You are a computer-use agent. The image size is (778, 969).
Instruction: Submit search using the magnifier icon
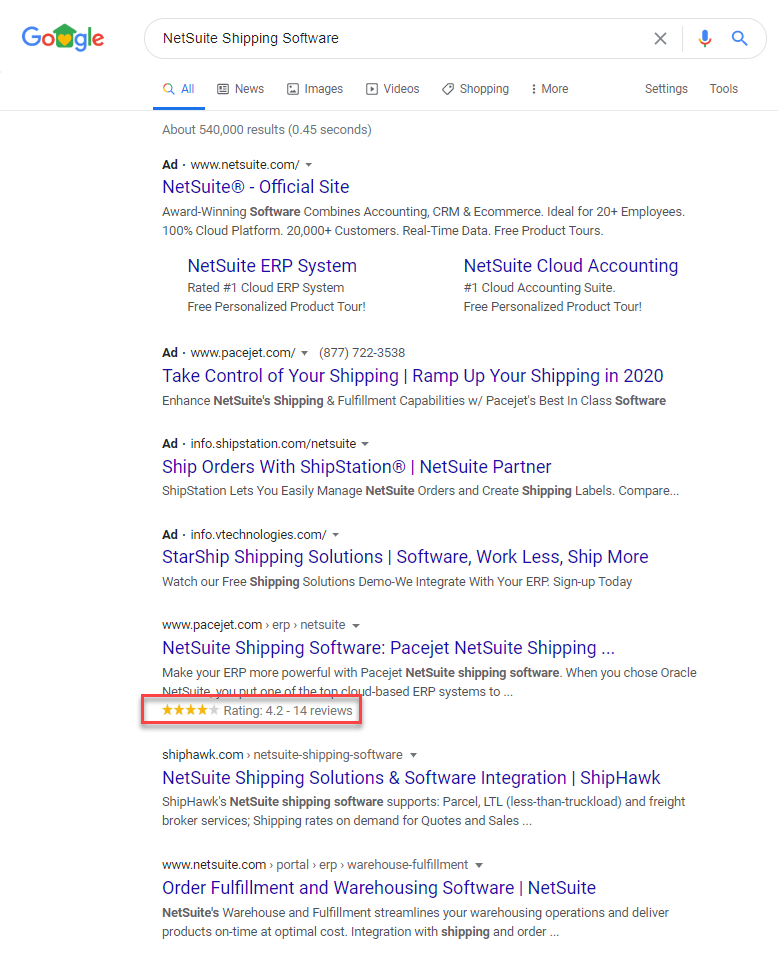(740, 38)
